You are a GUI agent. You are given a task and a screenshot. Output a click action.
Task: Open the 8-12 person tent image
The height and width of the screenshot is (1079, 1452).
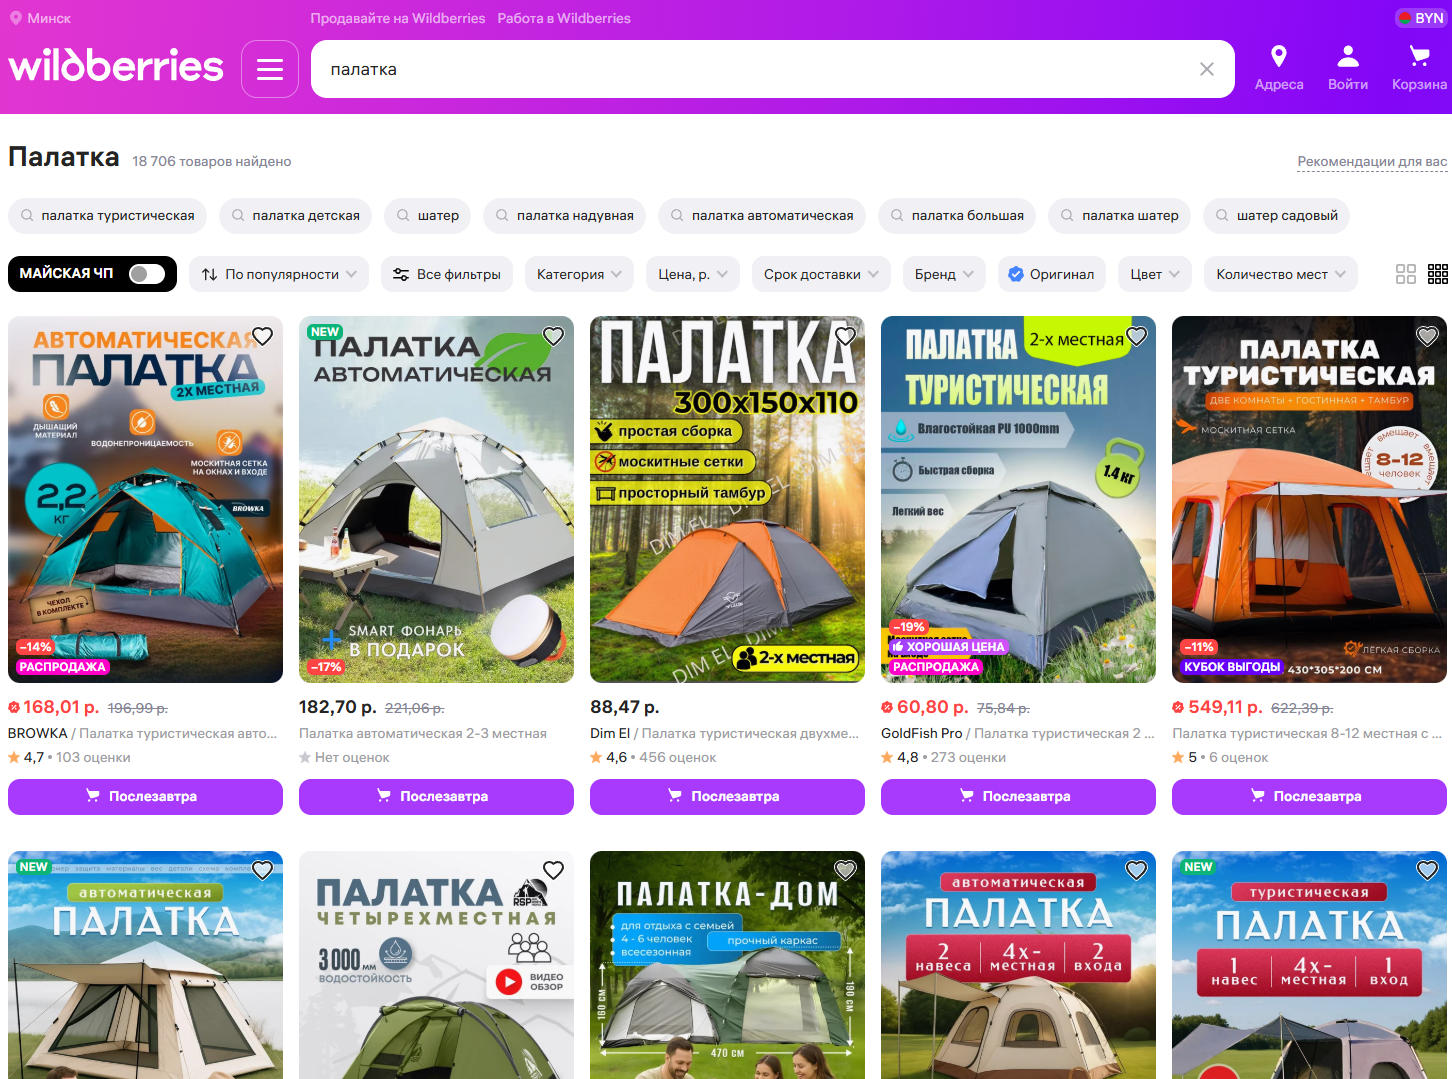tap(1309, 500)
